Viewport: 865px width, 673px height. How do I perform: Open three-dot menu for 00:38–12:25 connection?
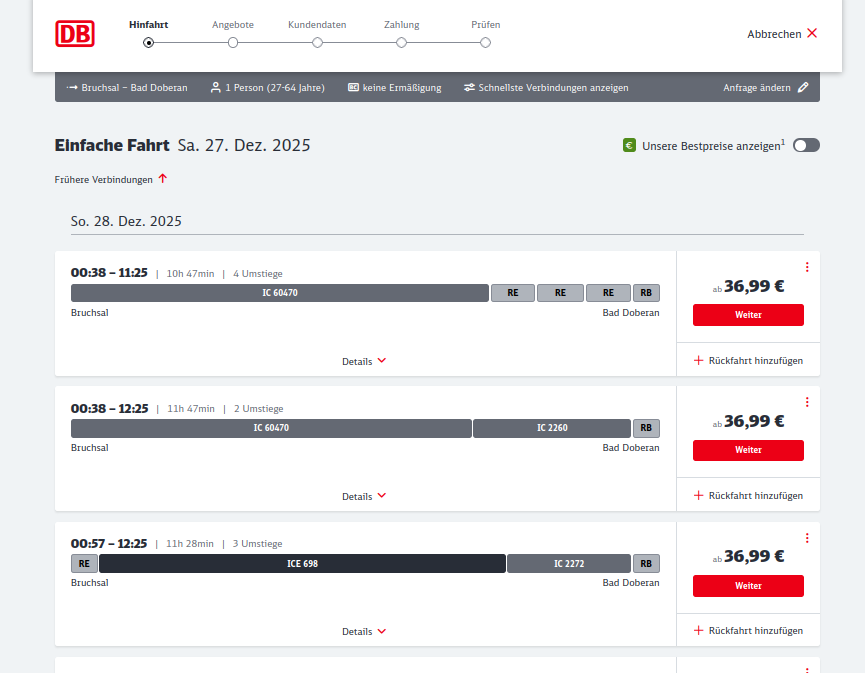807,402
